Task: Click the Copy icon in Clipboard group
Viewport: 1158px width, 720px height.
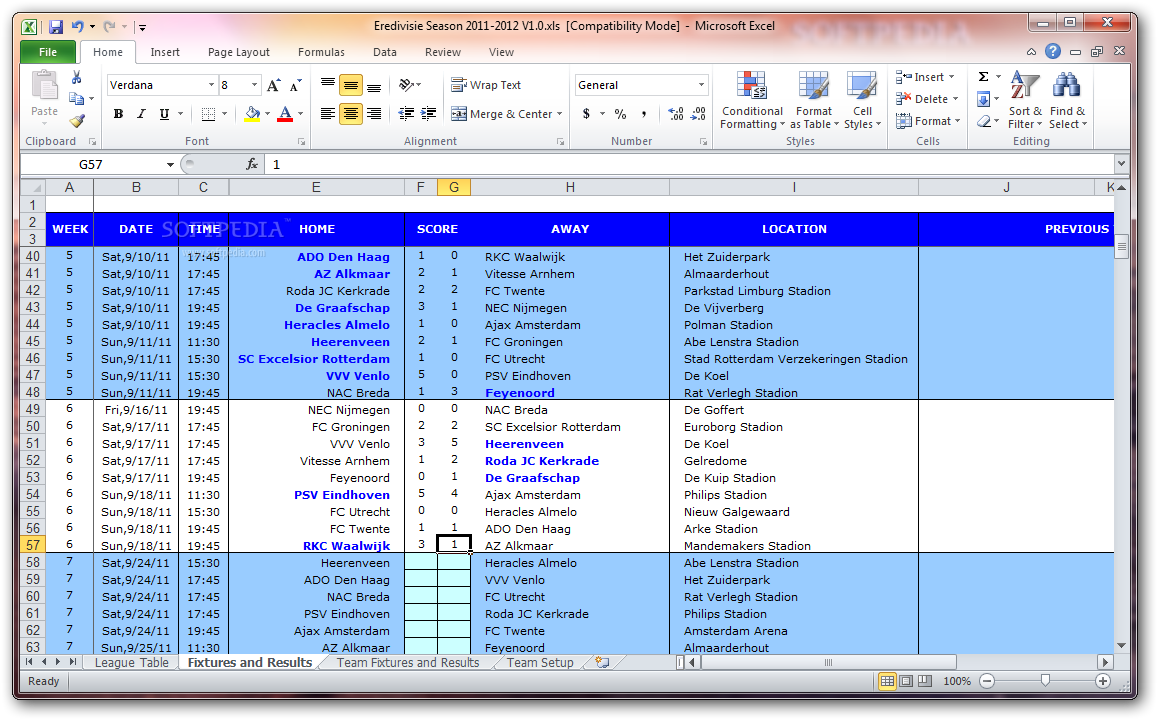Action: (x=76, y=98)
